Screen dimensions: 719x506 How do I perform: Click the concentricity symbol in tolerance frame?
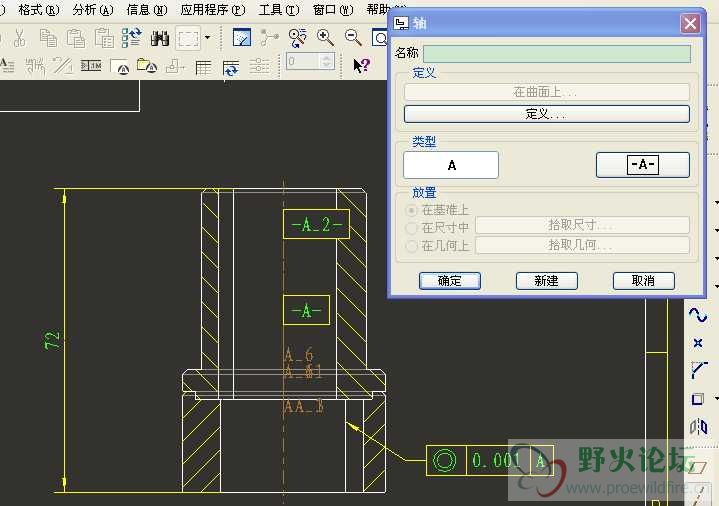[x=445, y=460]
